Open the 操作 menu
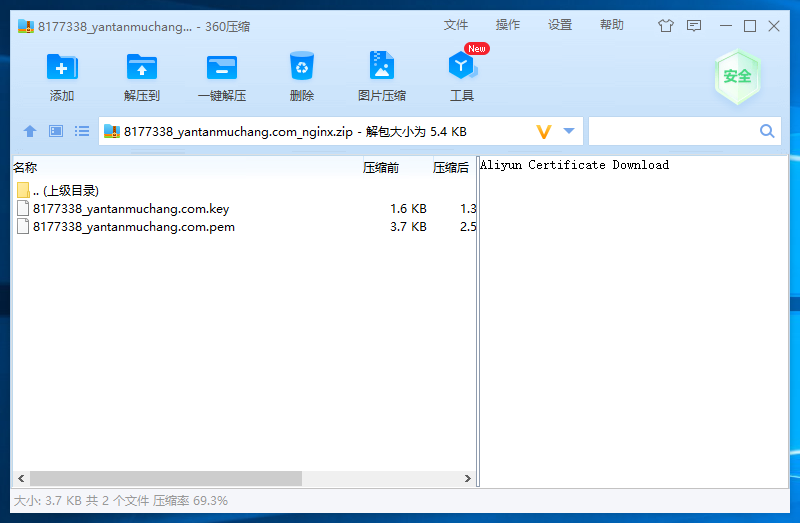The image size is (800, 523). pos(508,25)
